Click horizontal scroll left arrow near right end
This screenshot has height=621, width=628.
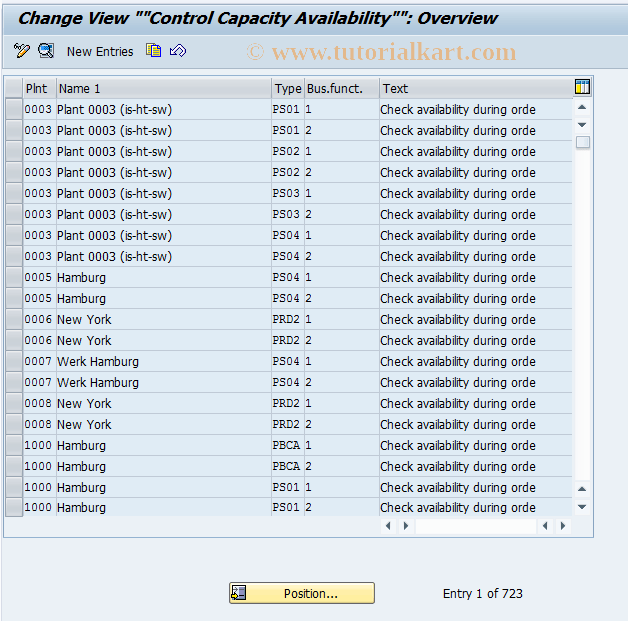click(x=545, y=526)
